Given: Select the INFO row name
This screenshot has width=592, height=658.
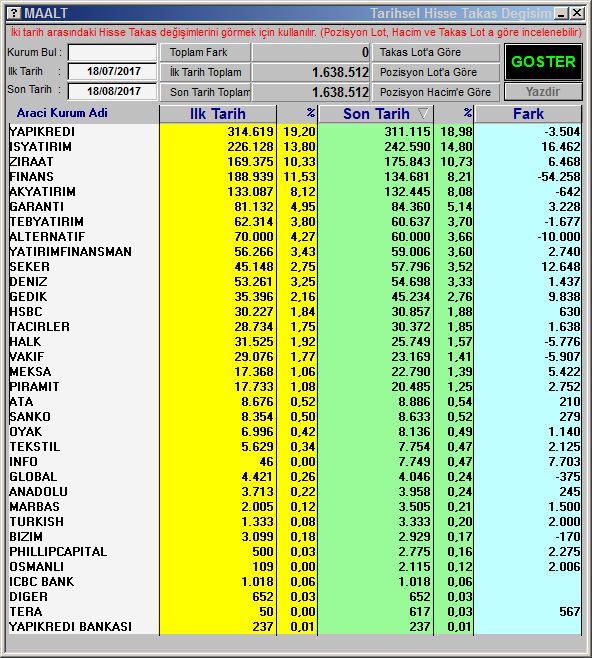Looking at the screenshot, I should click(x=23, y=462).
